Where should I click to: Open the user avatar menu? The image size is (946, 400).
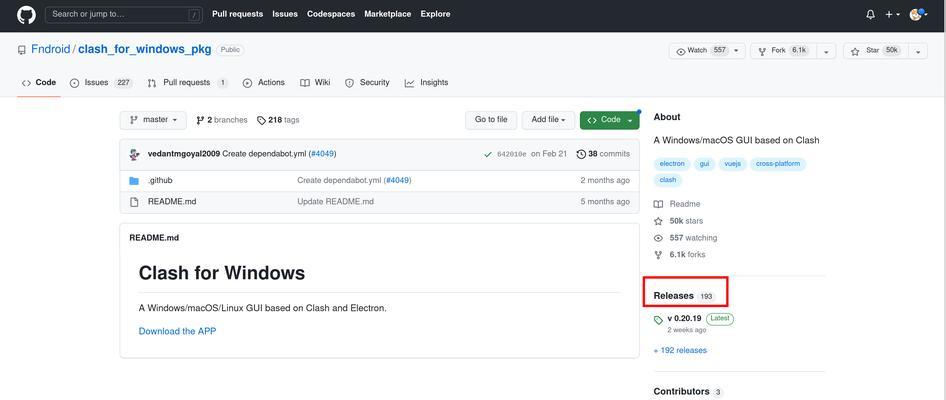916,14
